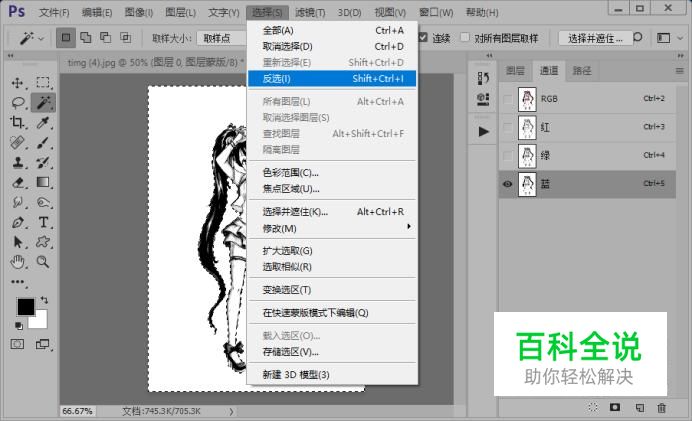Select the Type tool
The height and width of the screenshot is (421, 692).
[43, 222]
